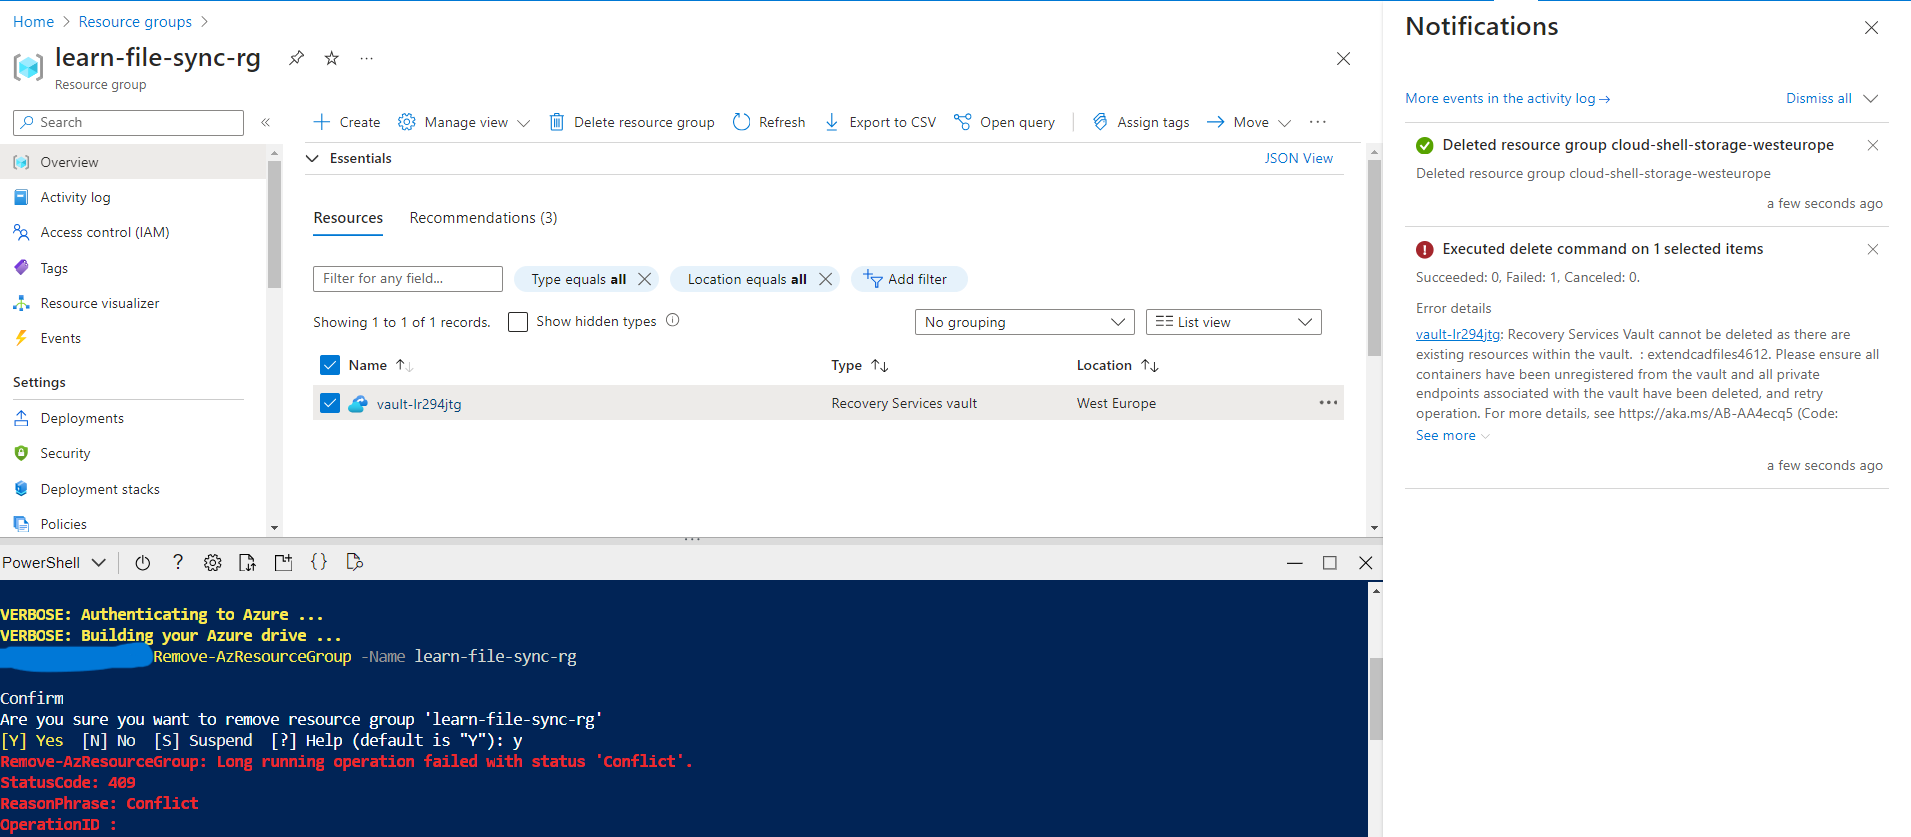
Task: Click the Refresh toolbar button
Action: click(x=769, y=122)
